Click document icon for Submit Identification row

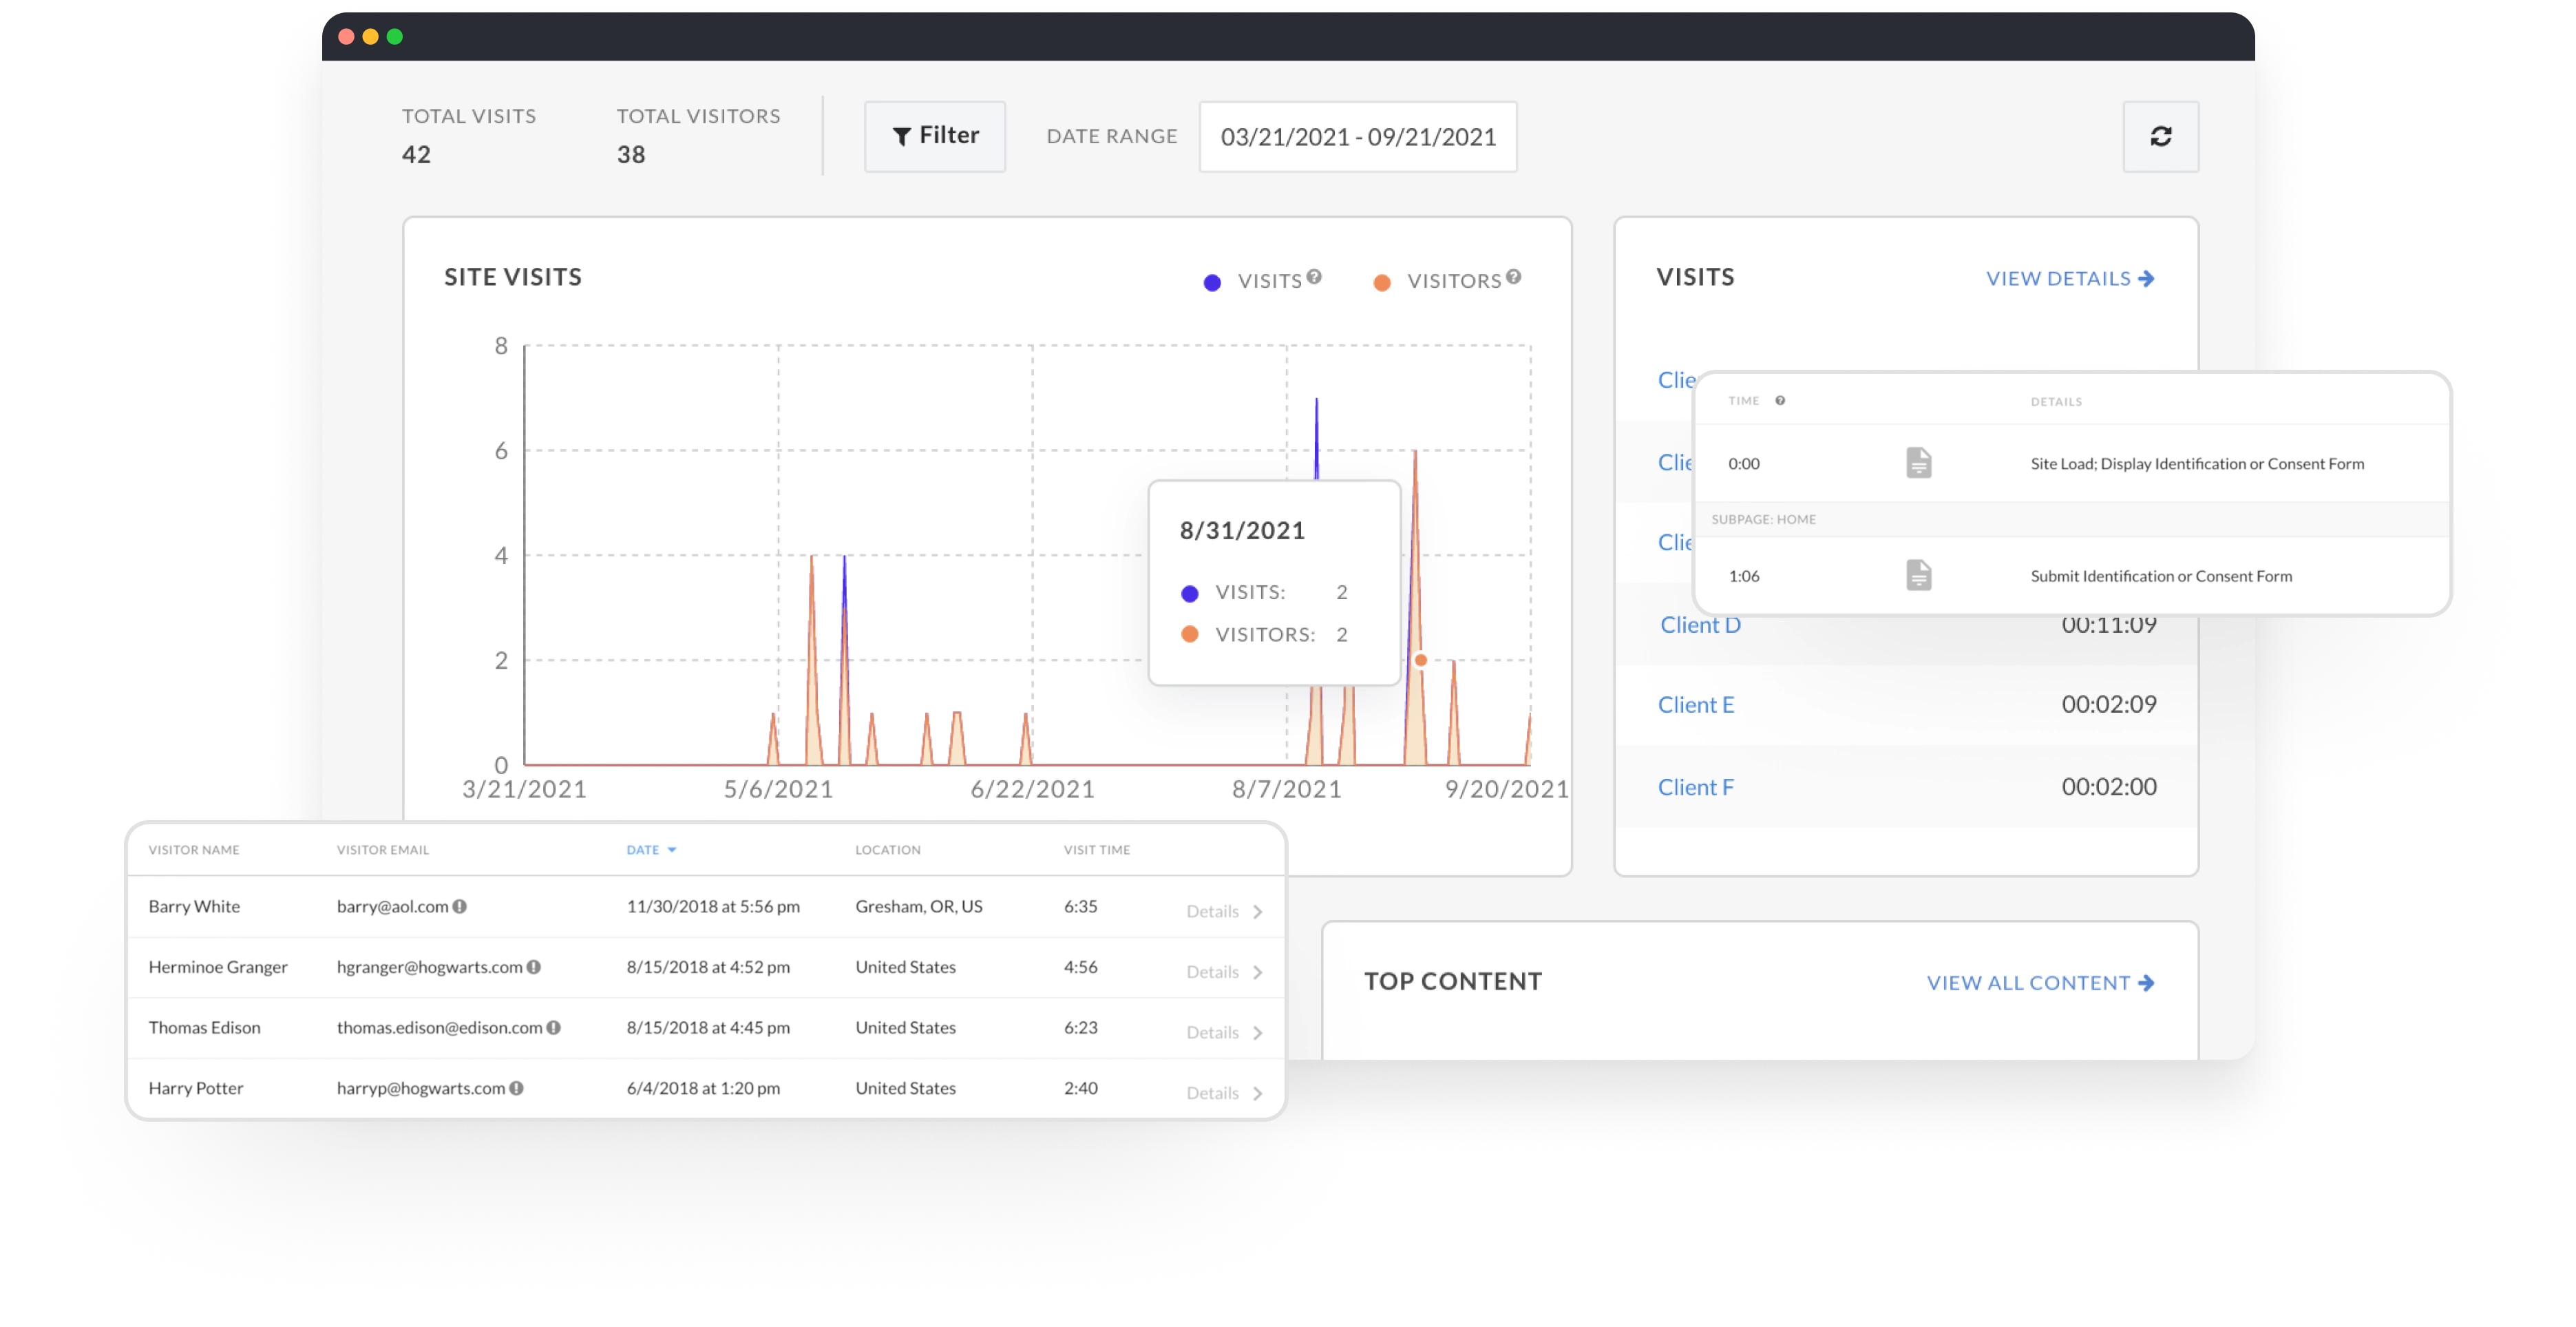coord(1918,575)
